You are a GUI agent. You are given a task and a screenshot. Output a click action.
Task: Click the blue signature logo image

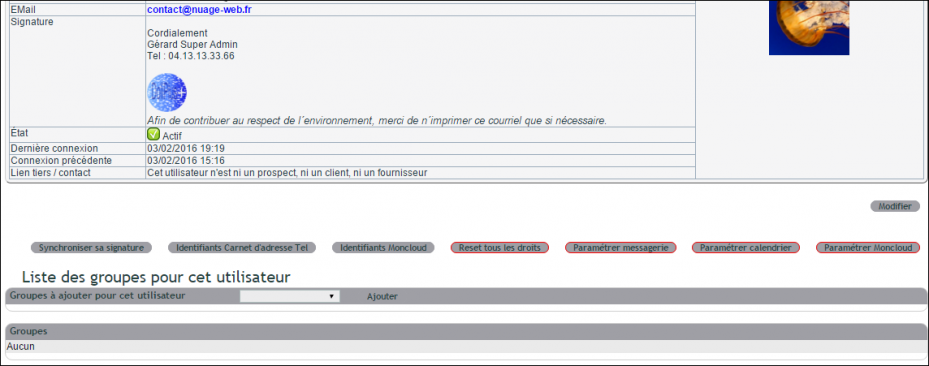(x=167, y=92)
